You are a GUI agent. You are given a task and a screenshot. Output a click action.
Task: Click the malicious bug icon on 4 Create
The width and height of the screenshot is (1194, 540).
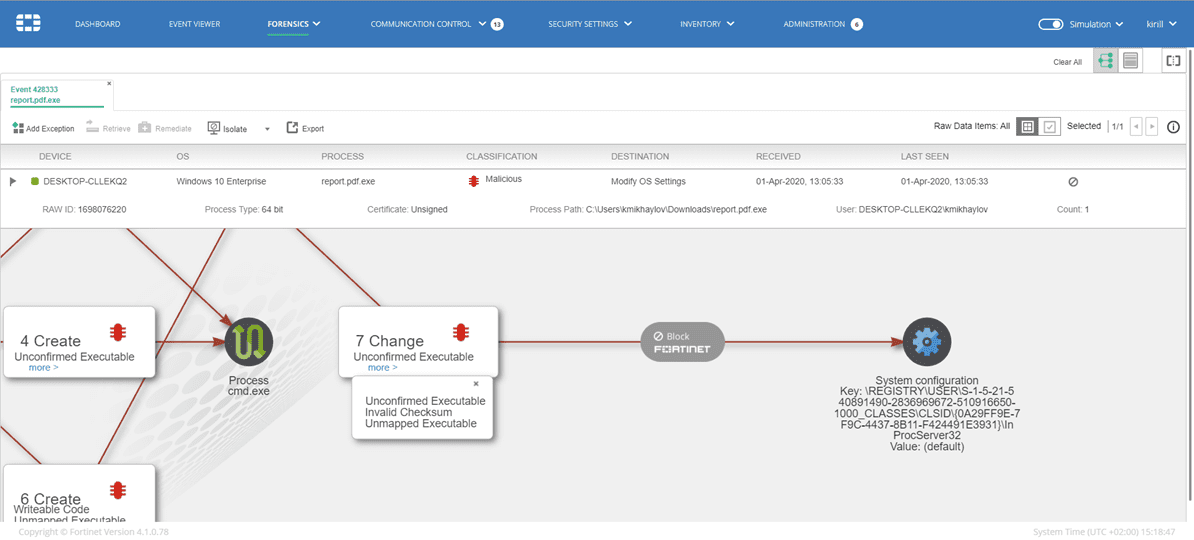tap(117, 333)
